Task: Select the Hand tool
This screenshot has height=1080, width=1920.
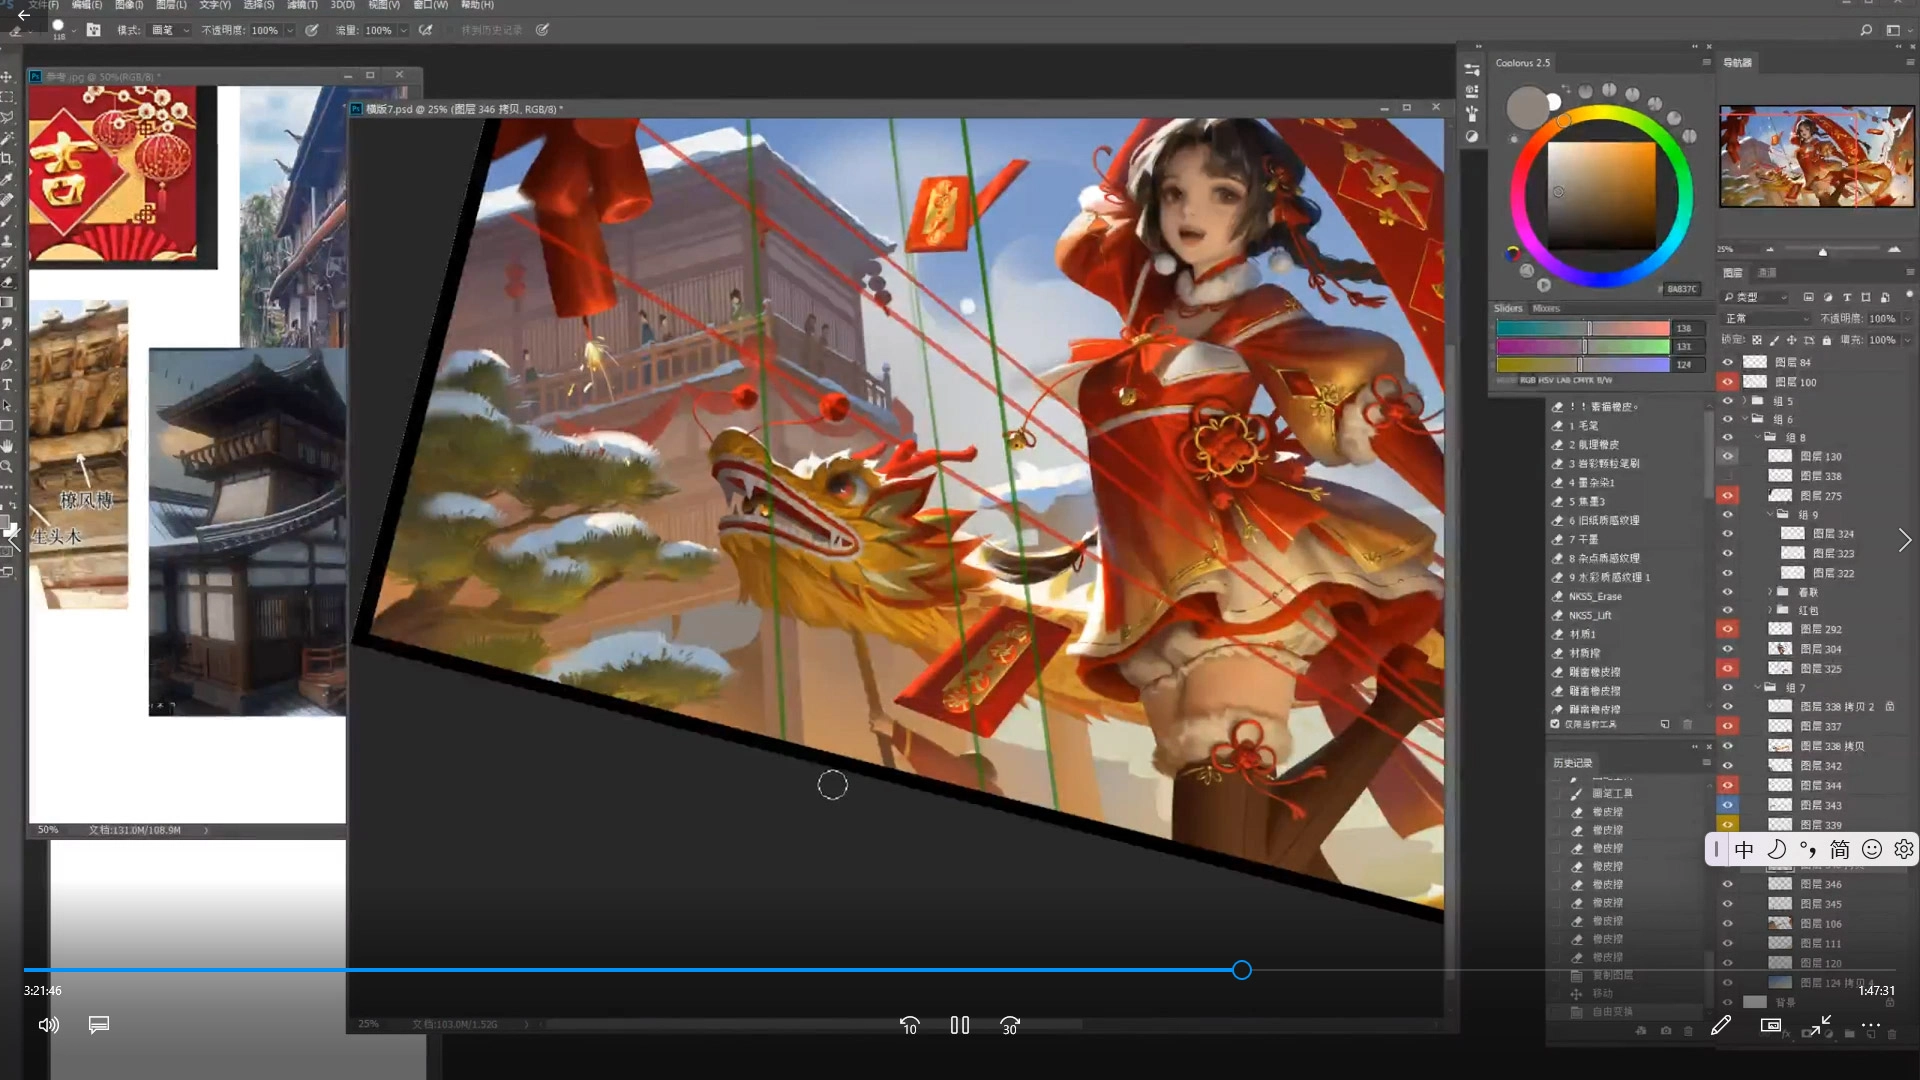Action: 7,446
